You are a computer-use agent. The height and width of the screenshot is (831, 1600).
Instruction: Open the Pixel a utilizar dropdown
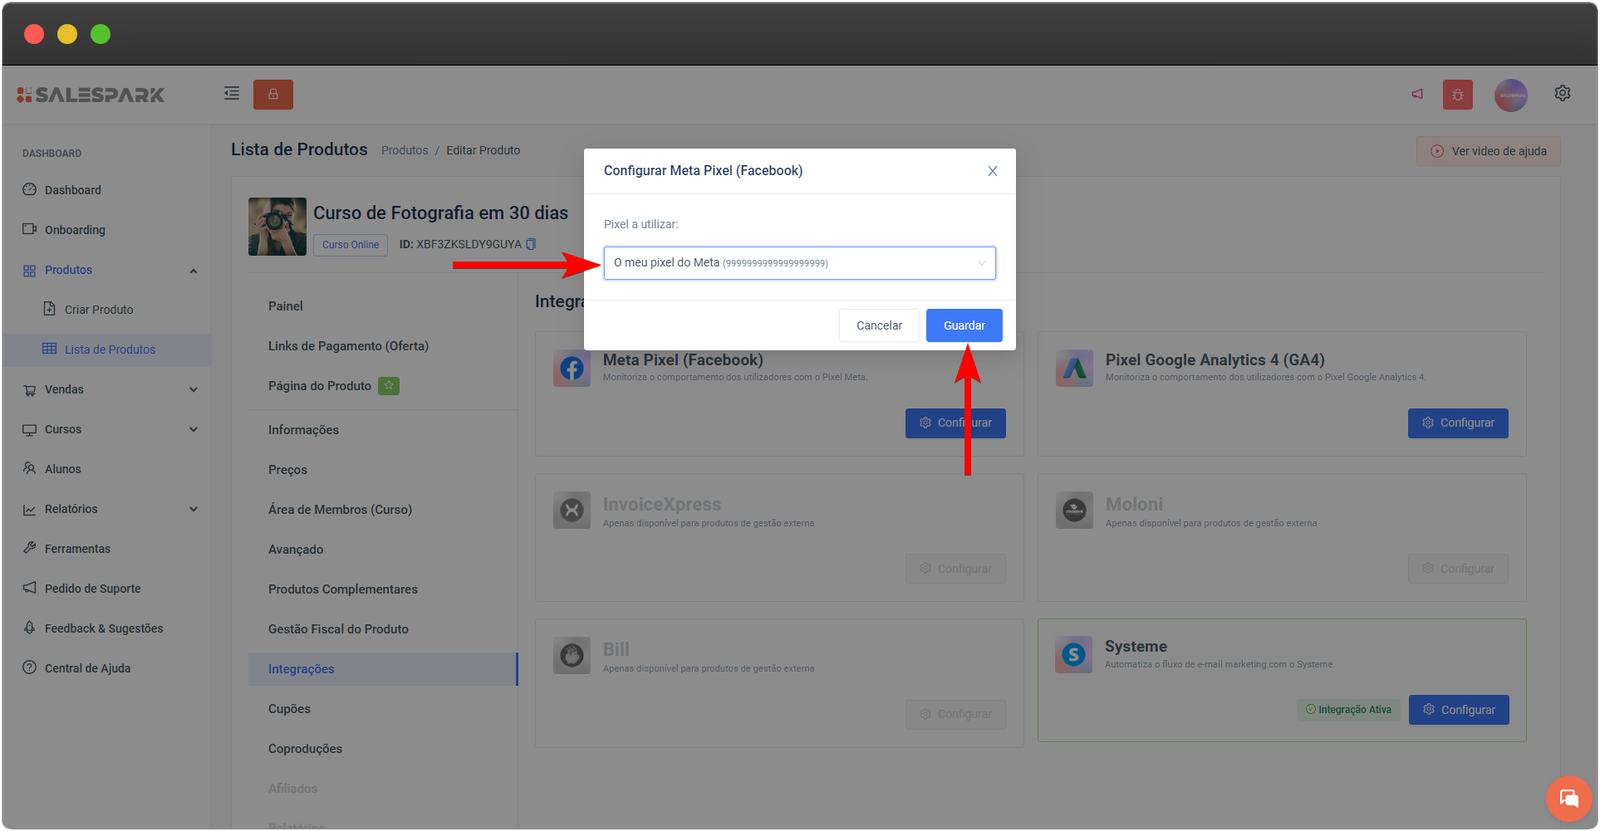pyautogui.click(x=799, y=263)
